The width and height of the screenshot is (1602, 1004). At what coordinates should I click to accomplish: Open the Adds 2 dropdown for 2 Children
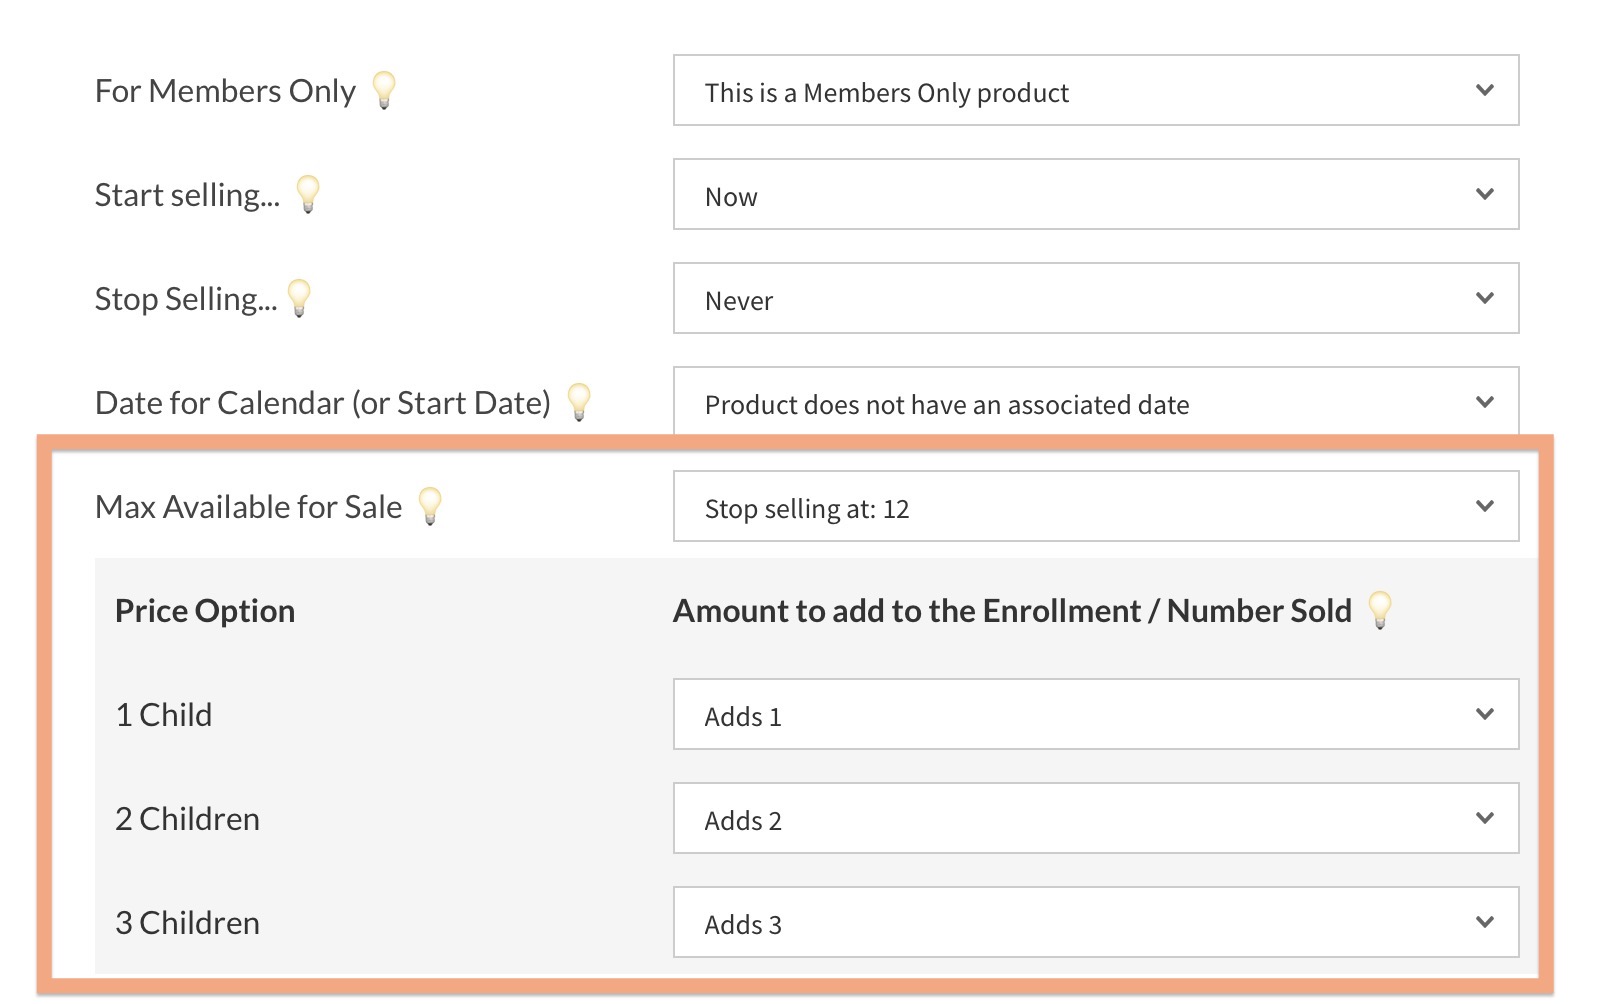click(1095, 819)
